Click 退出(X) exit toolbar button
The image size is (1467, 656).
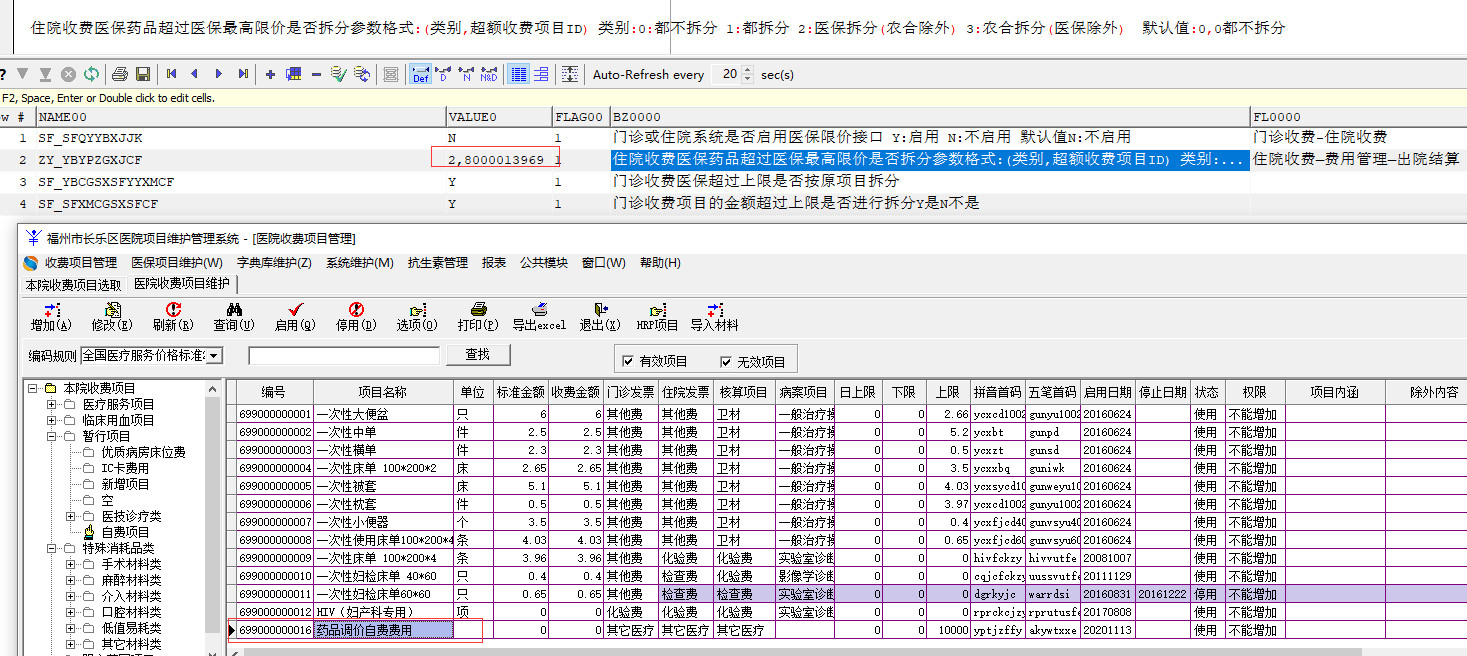pos(600,317)
